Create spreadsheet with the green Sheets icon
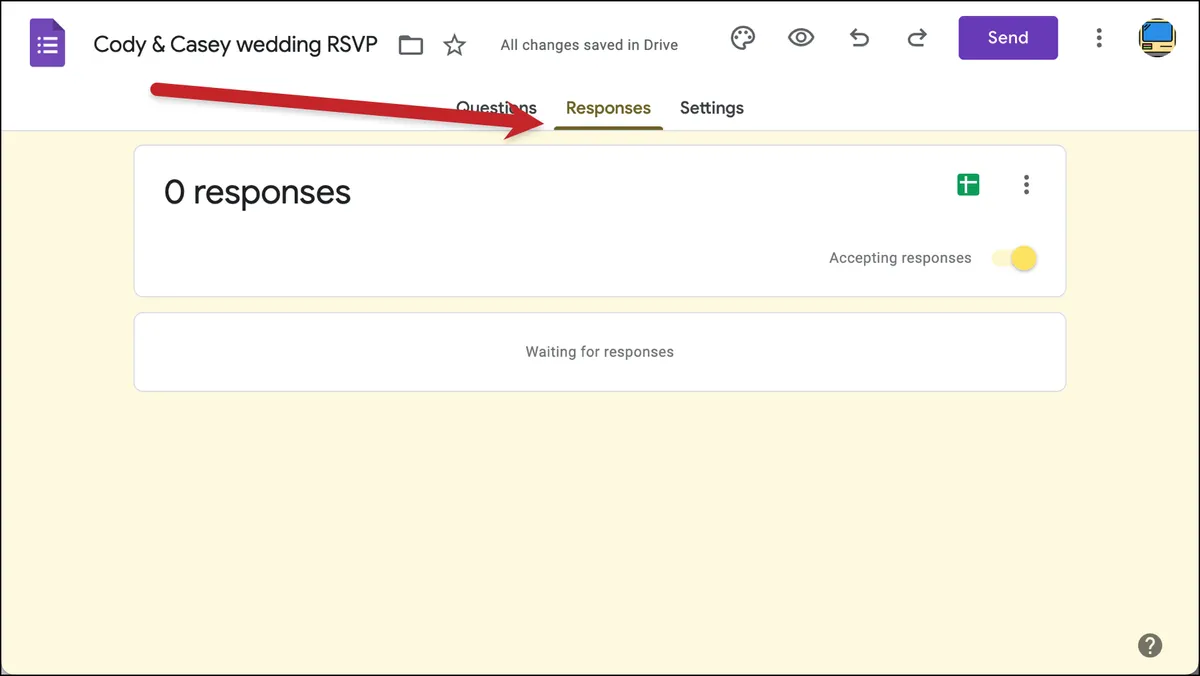Screen dimensions: 1200x676 (968, 185)
